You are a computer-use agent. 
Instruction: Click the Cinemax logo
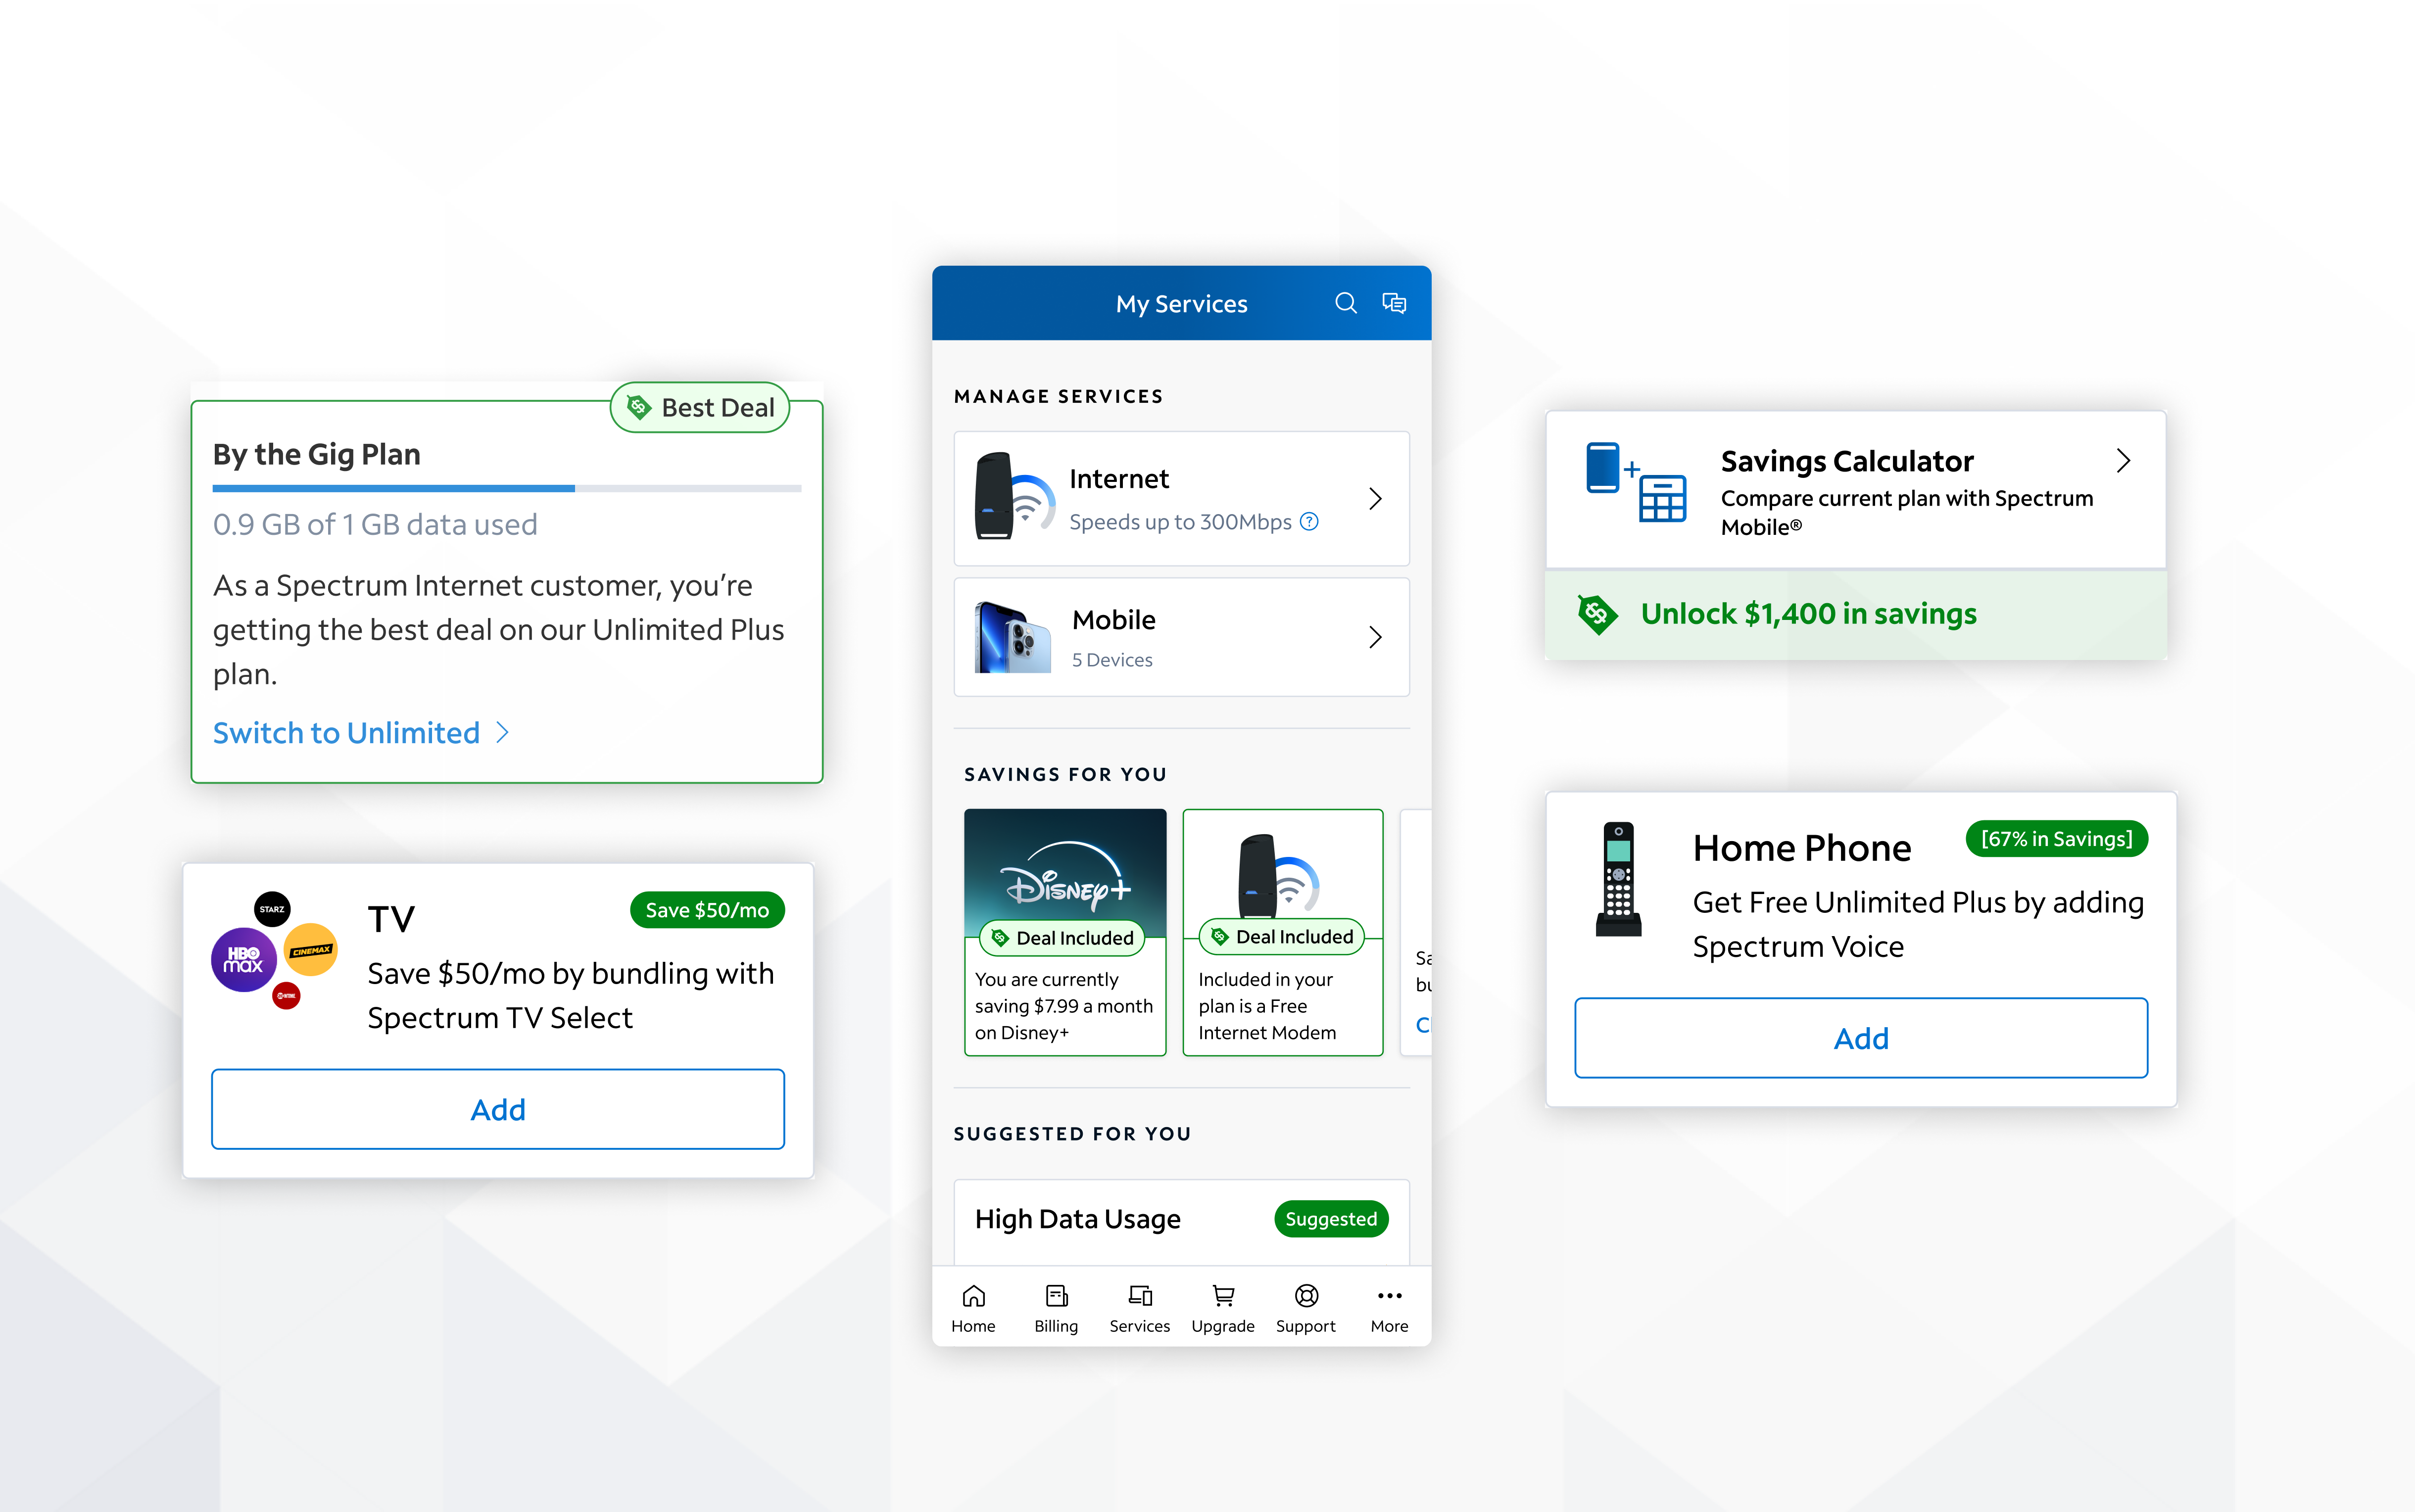[311, 950]
